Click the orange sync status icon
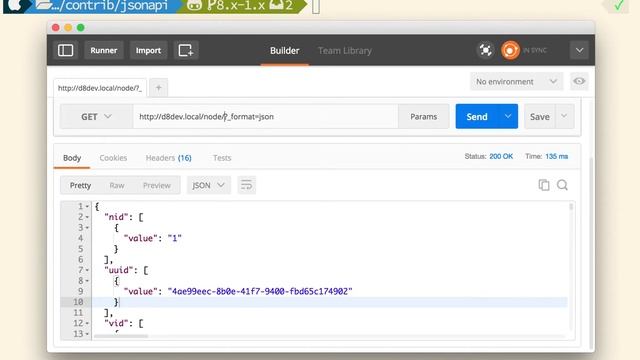Image resolution: width=640 pixels, height=360 pixels. pos(510,51)
